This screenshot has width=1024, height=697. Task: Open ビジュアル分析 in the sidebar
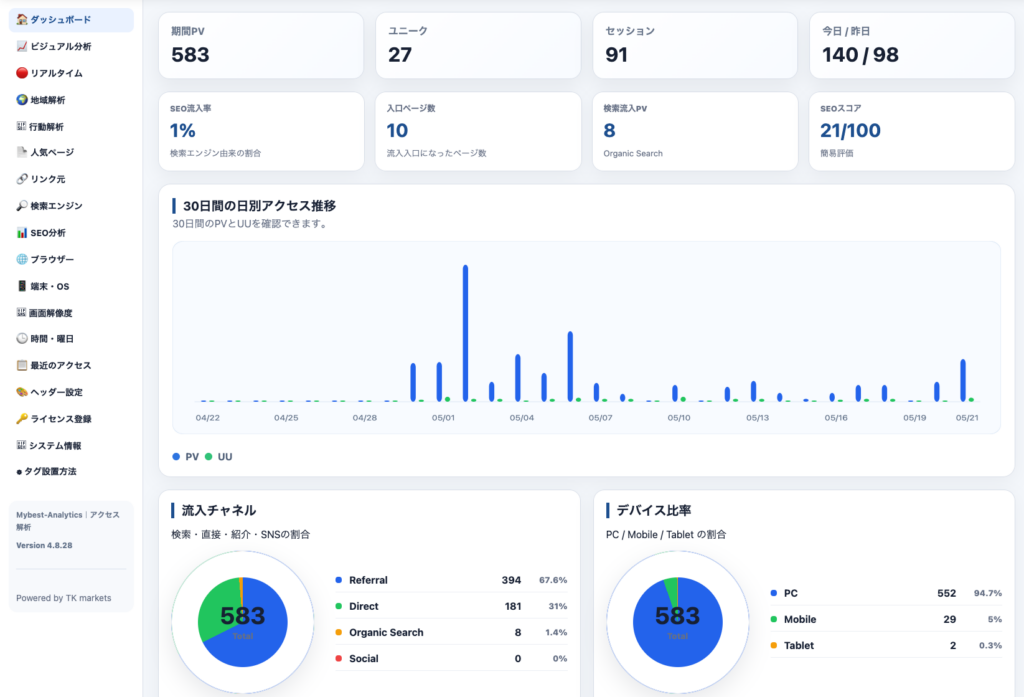71,46
